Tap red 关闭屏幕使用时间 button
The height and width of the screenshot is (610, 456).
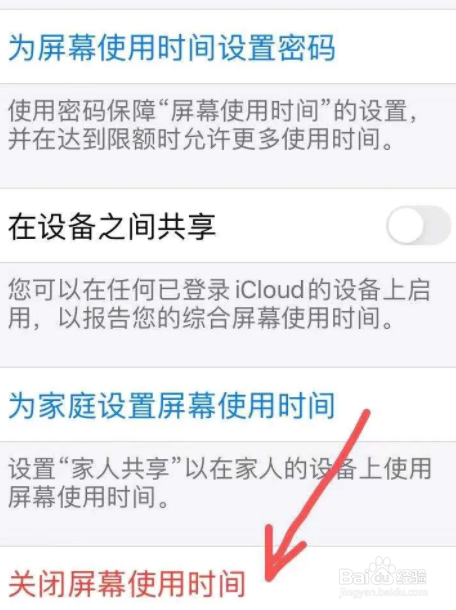click(127, 583)
